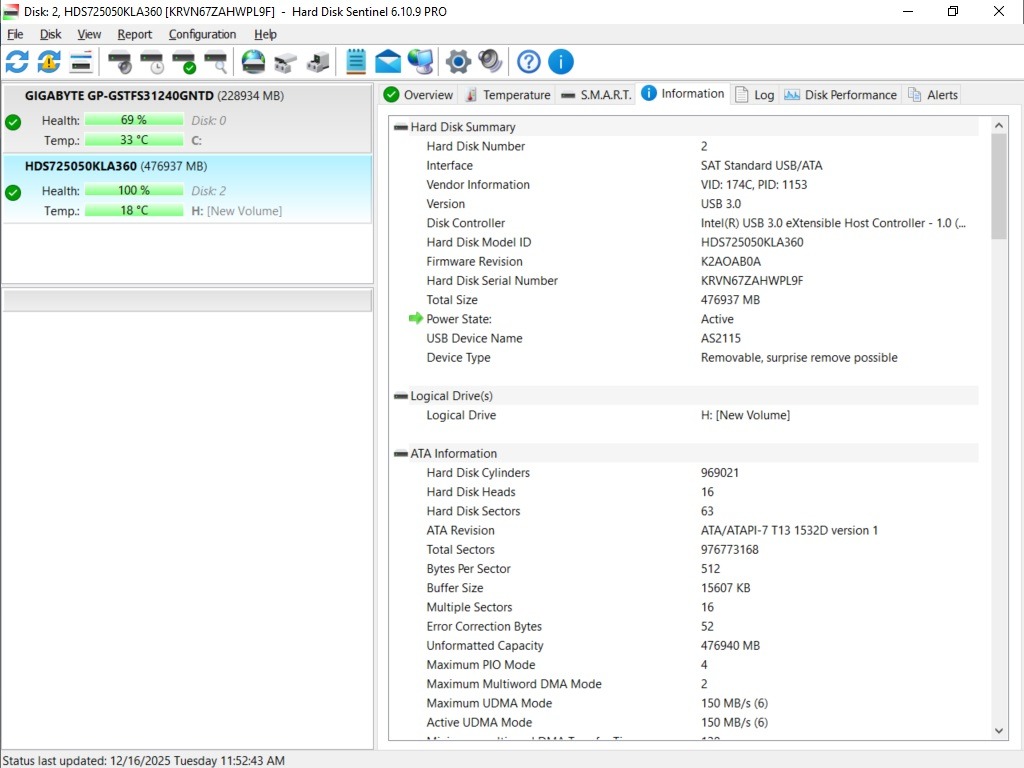This screenshot has width=1024, height=768.
Task: Open the blue notepad report icon
Action: click(x=356, y=62)
